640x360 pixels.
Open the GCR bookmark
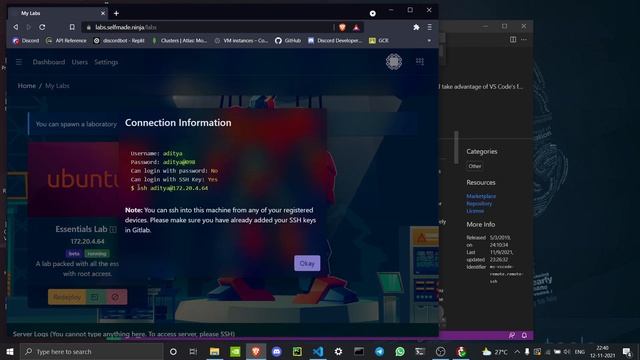coord(379,40)
